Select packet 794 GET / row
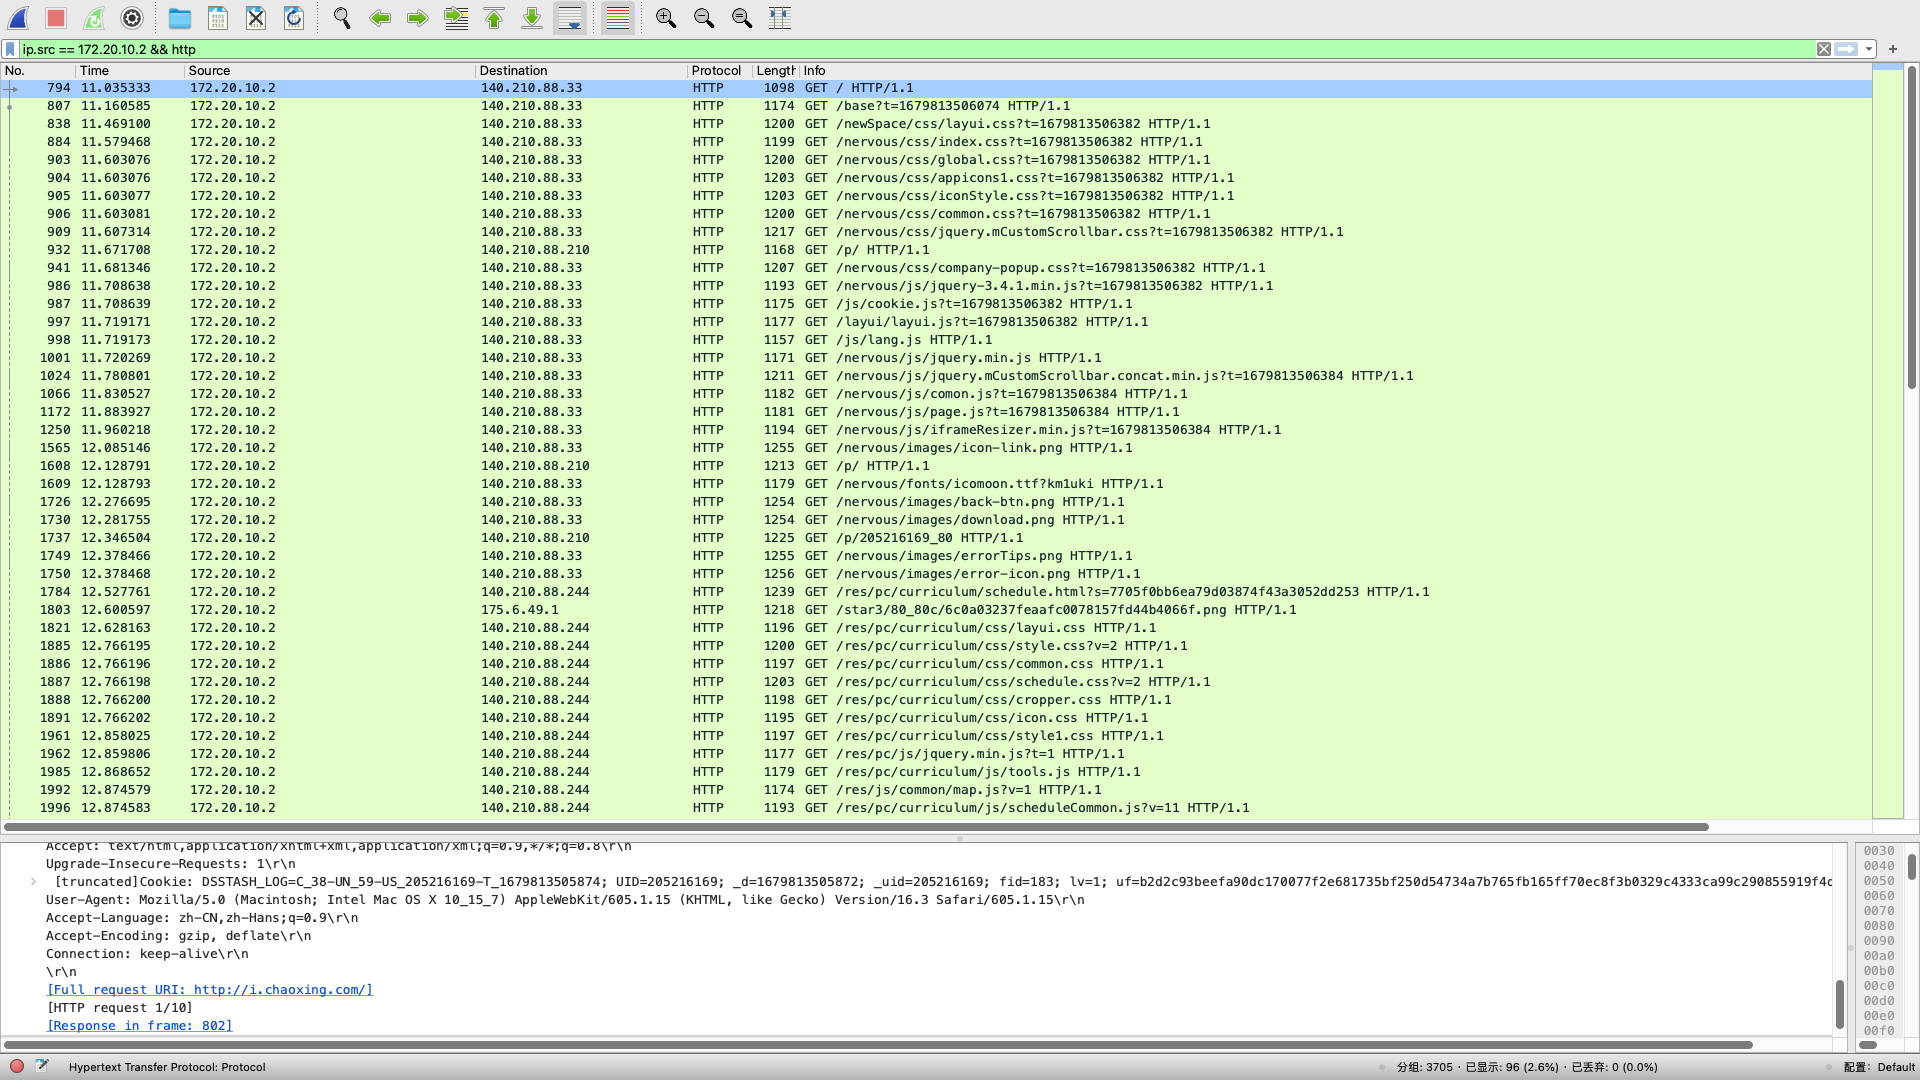This screenshot has height=1080, width=1920. [x=936, y=88]
